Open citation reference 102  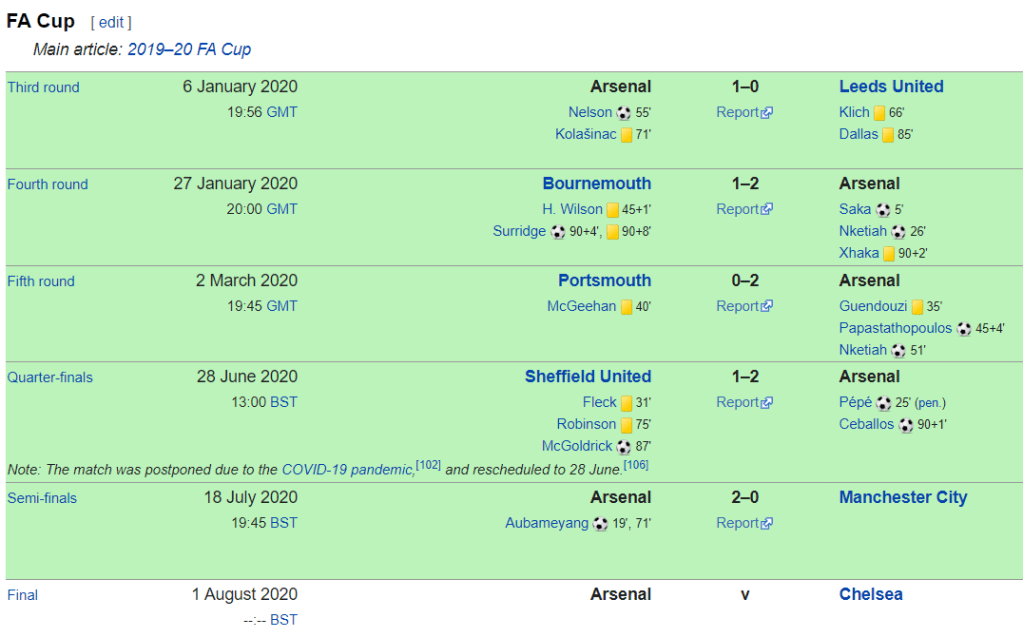(x=428, y=466)
